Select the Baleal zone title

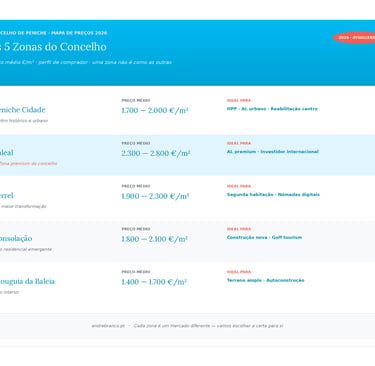(x=7, y=153)
